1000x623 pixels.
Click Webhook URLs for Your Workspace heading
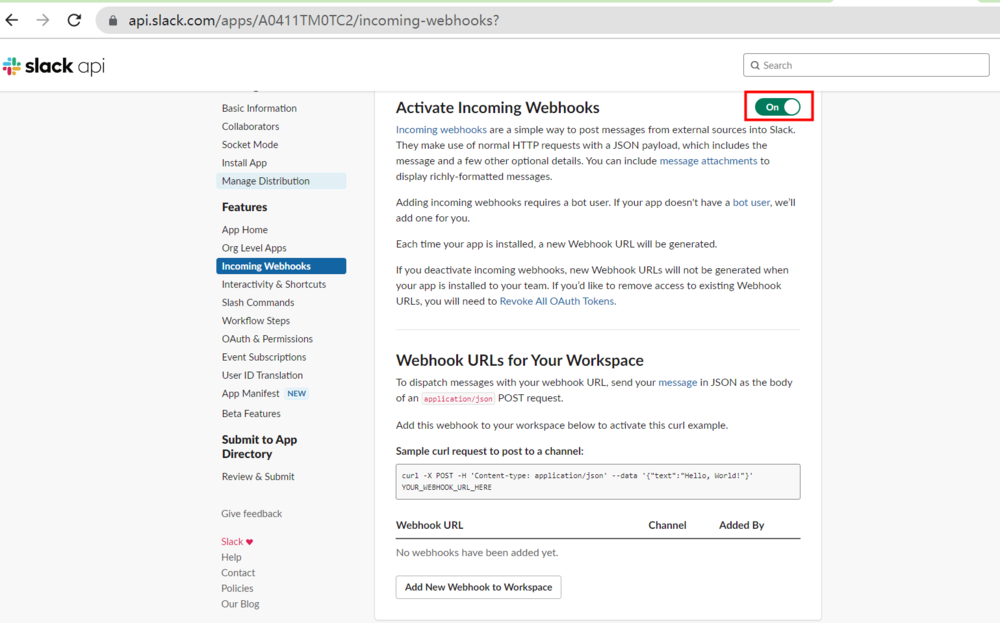pyautogui.click(x=519, y=360)
